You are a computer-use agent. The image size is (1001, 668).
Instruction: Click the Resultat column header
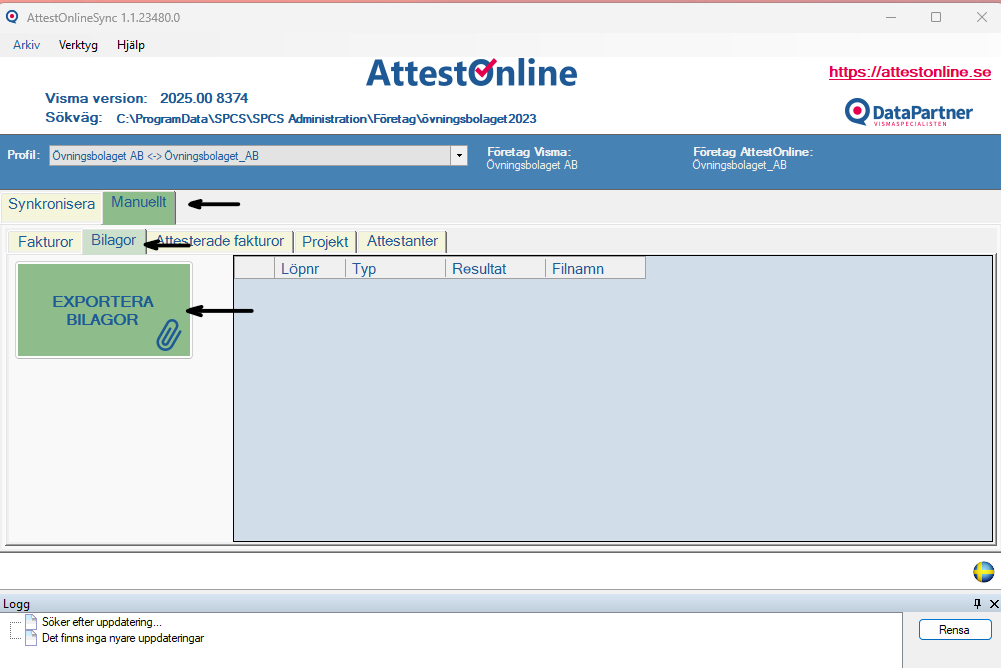tap(495, 269)
